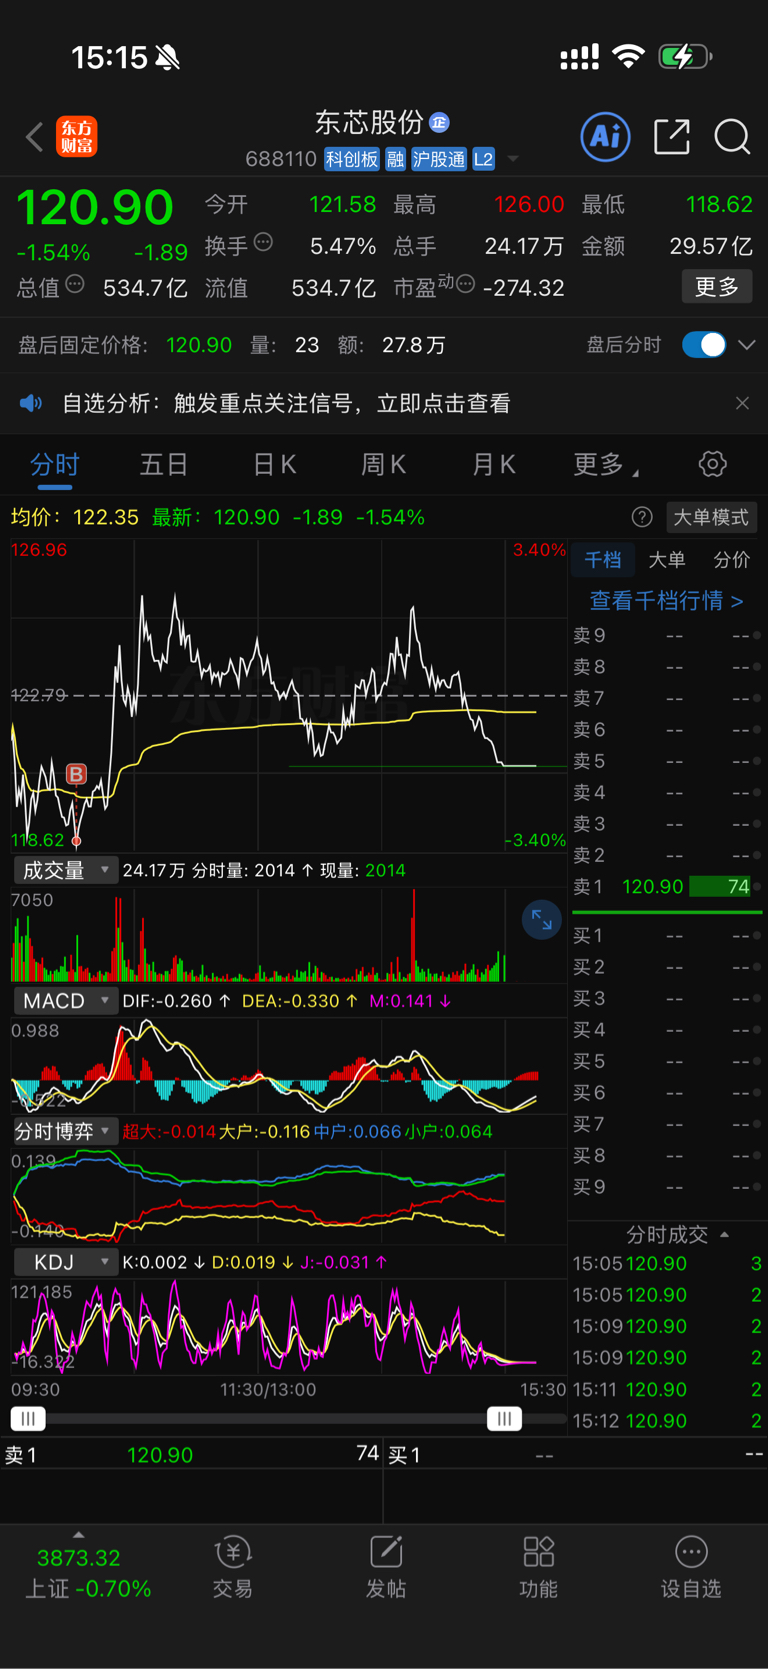Switch to the 五日 tab
This screenshot has width=768, height=1669.
(164, 464)
